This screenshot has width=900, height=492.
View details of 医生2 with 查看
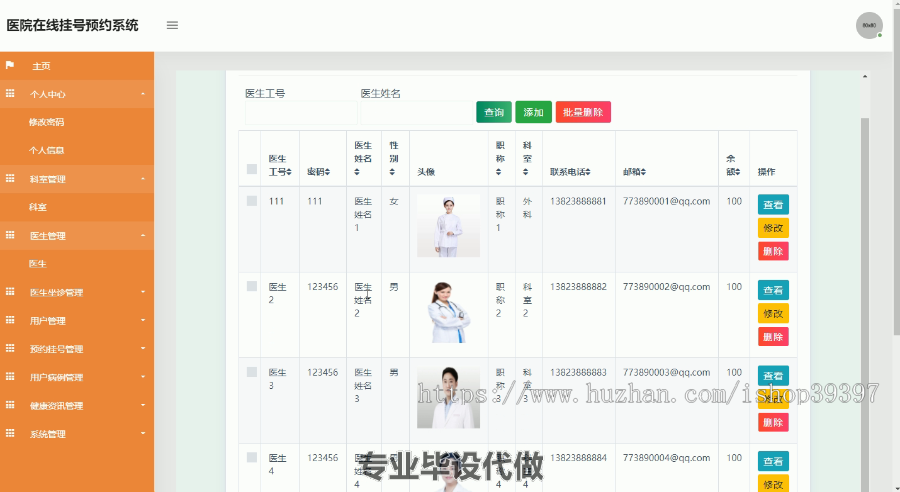(x=773, y=290)
